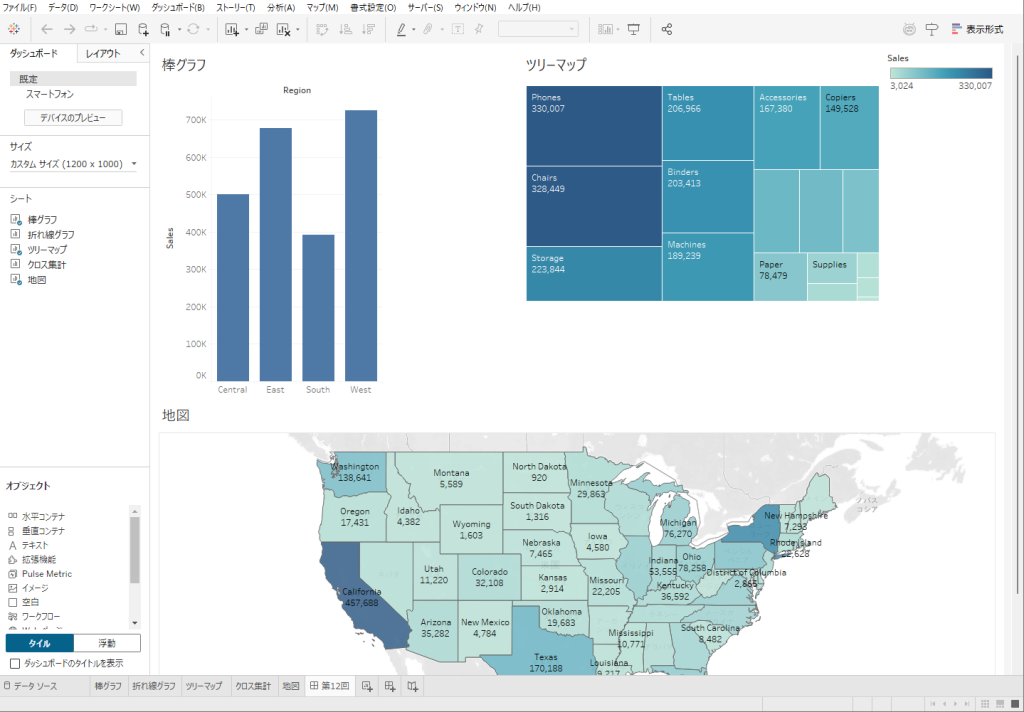Open the 分析(A) menu
1024x712 pixels.
click(281, 8)
